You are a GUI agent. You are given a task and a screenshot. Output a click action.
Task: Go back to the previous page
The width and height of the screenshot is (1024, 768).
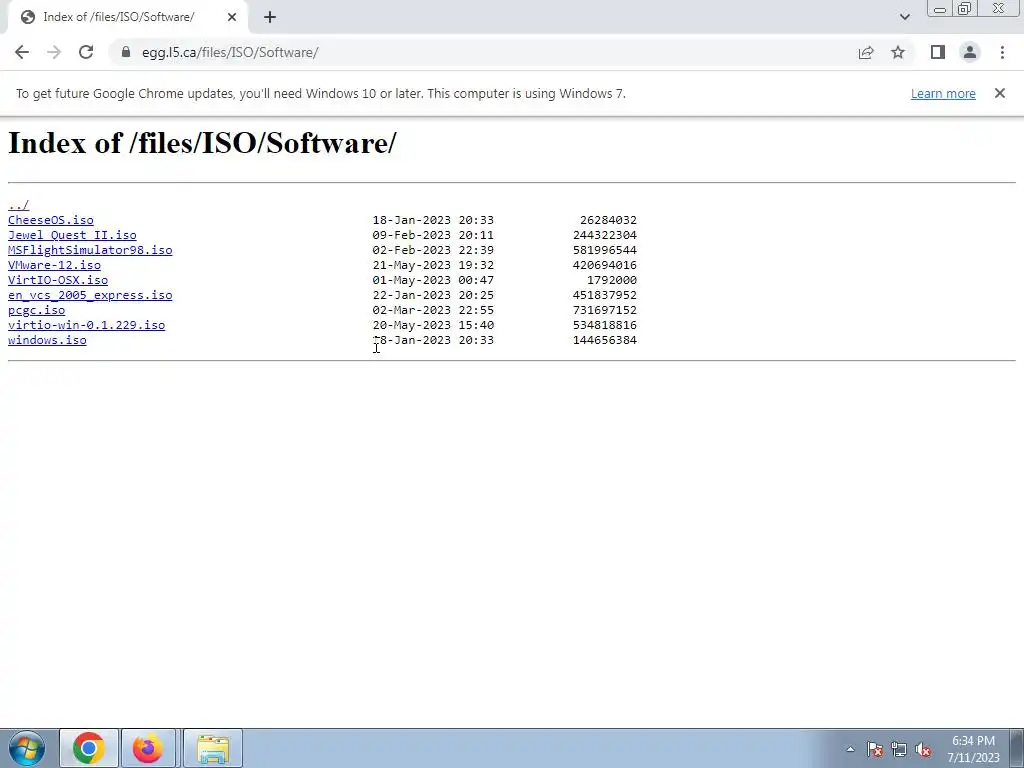point(22,52)
